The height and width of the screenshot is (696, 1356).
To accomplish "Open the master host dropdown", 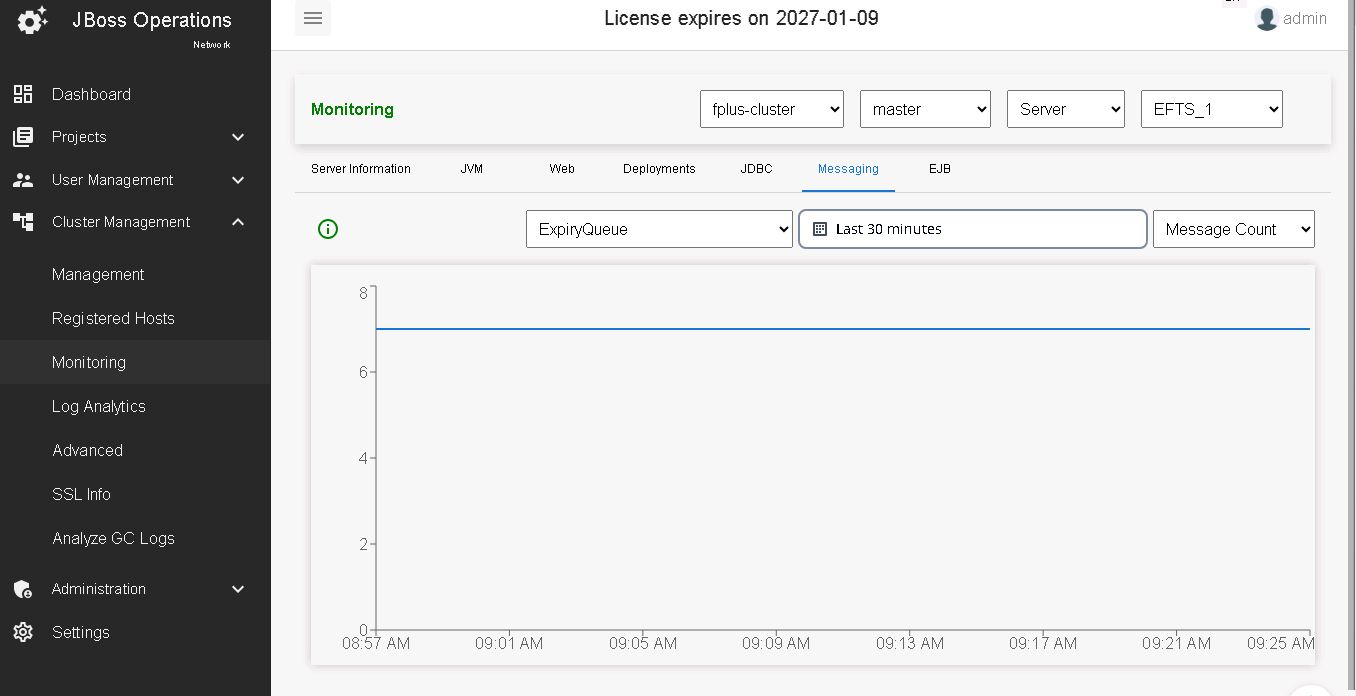I will 925,109.
